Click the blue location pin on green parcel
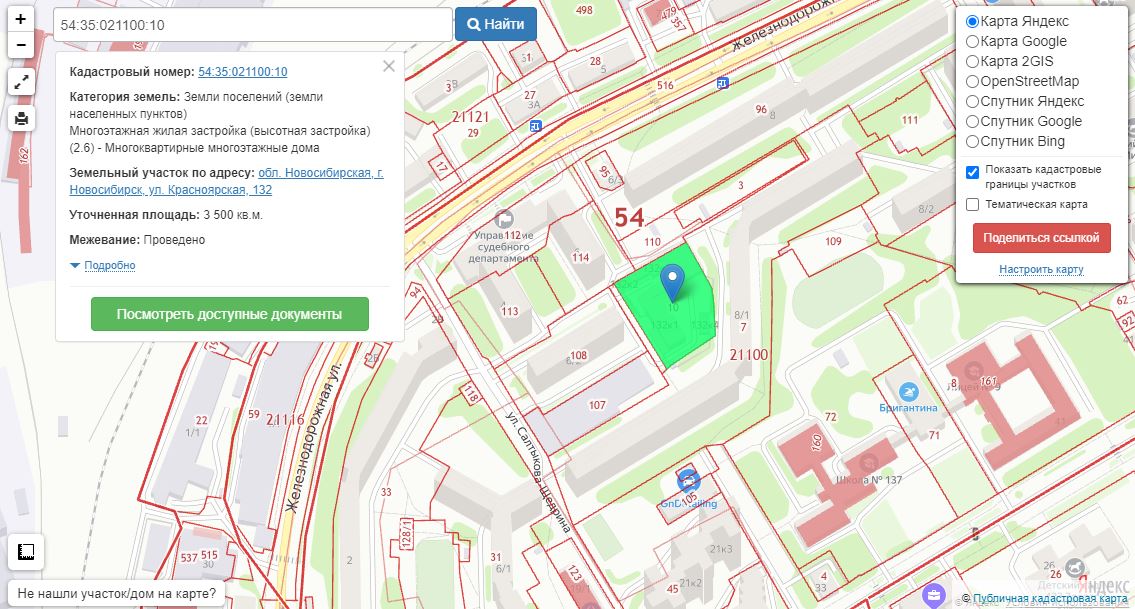The image size is (1135, 609). [673, 283]
